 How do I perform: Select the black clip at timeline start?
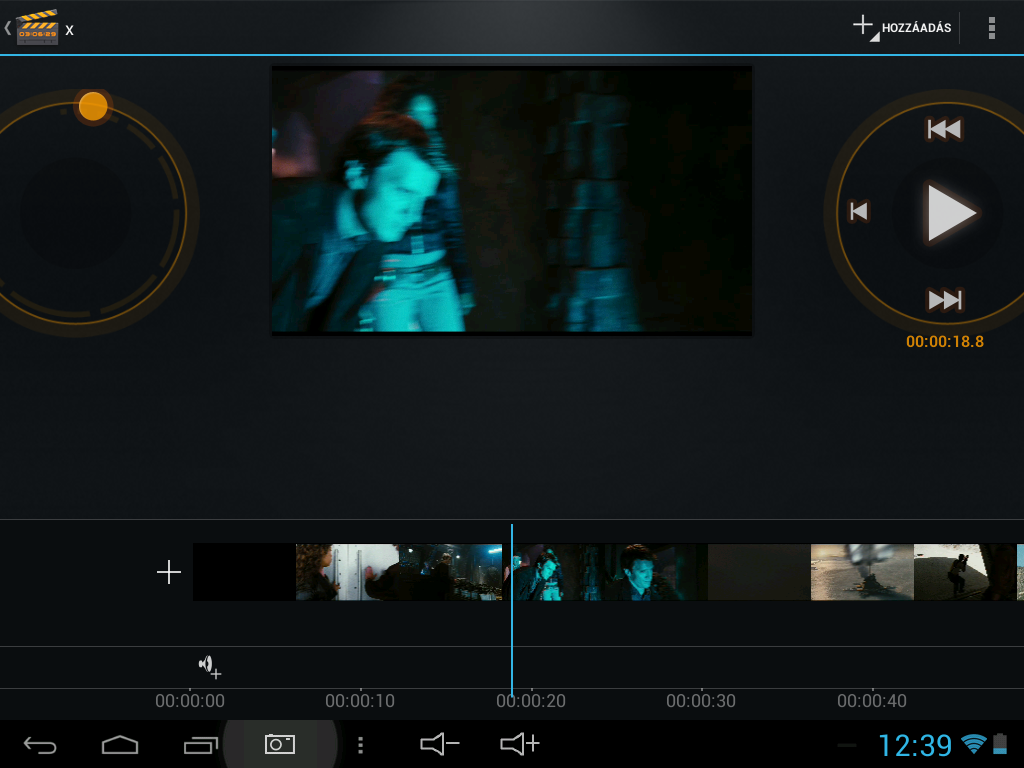(244, 572)
